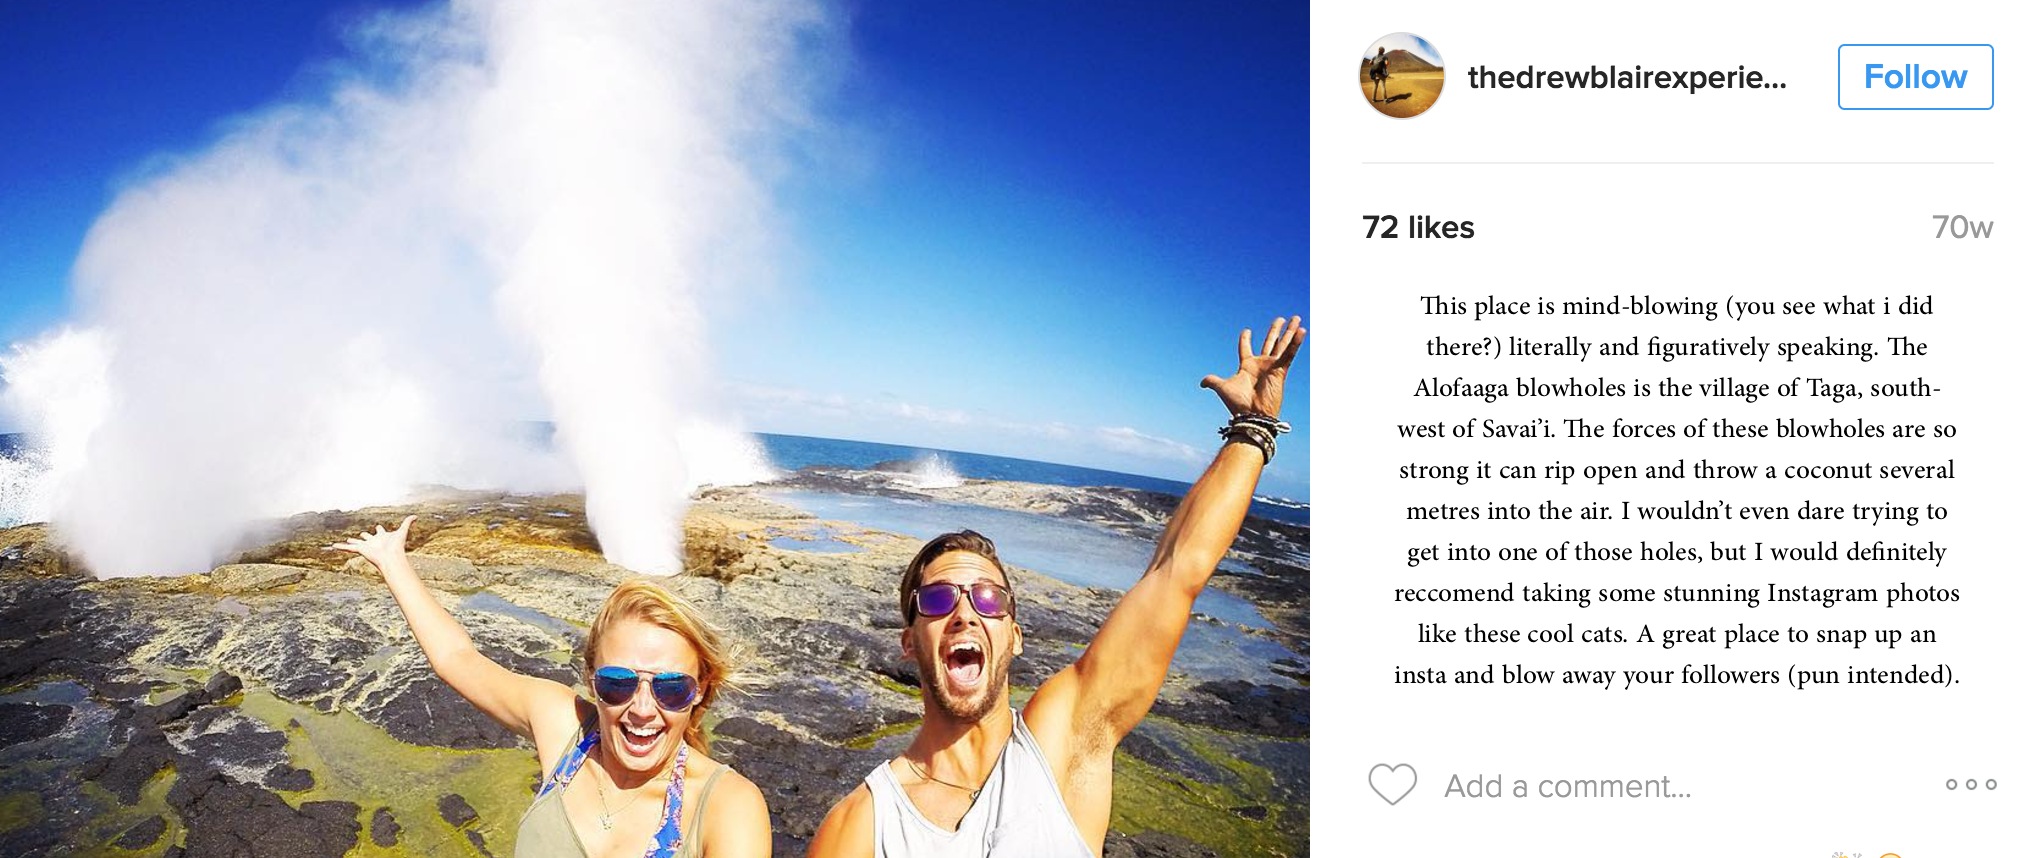Open the three-dot more options menu
This screenshot has height=858, width=2038.
(x=1971, y=785)
